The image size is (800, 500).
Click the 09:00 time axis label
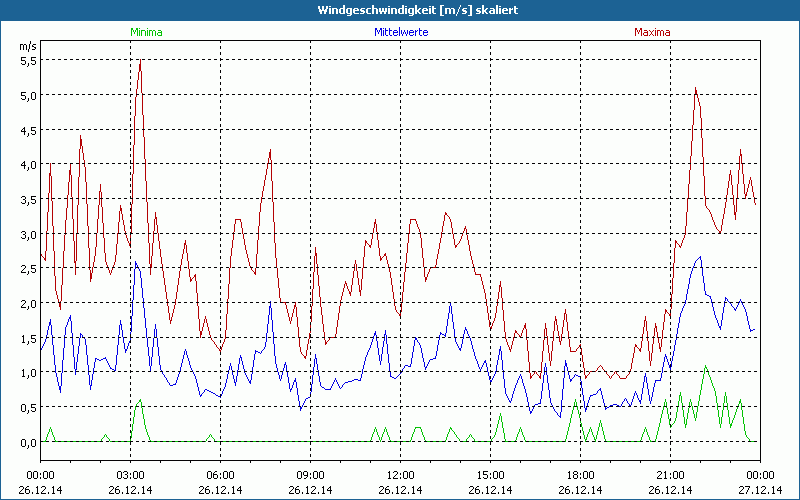pyautogui.click(x=310, y=476)
